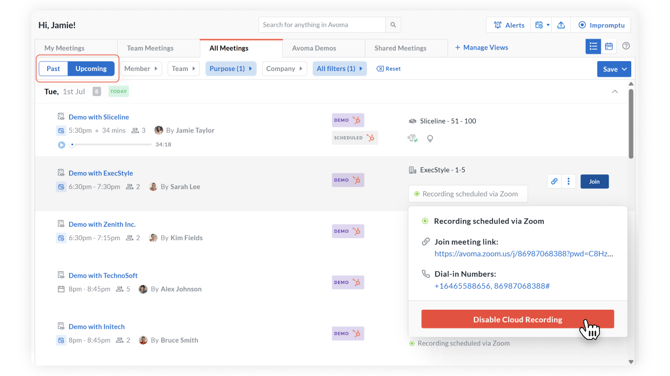
Task: Click the Zenith Inc. notes icon
Action: click(61, 223)
